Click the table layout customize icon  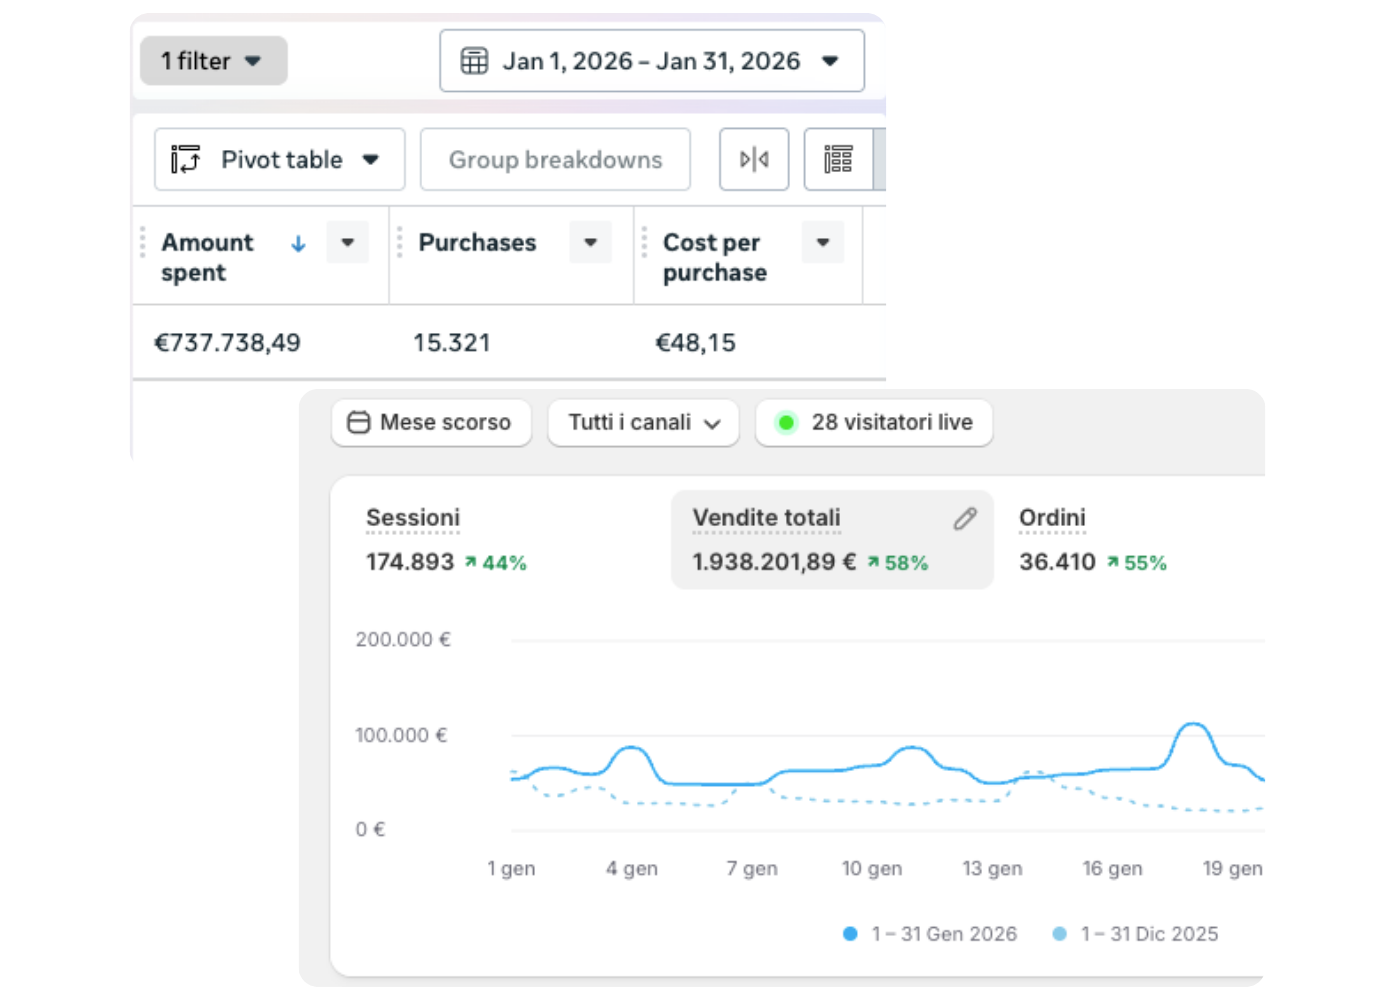838,159
